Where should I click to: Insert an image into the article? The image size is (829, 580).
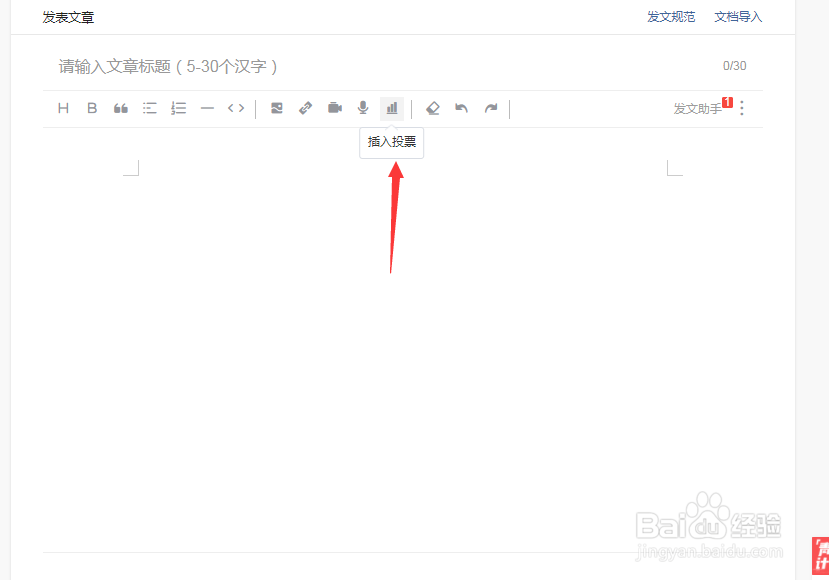coord(277,108)
